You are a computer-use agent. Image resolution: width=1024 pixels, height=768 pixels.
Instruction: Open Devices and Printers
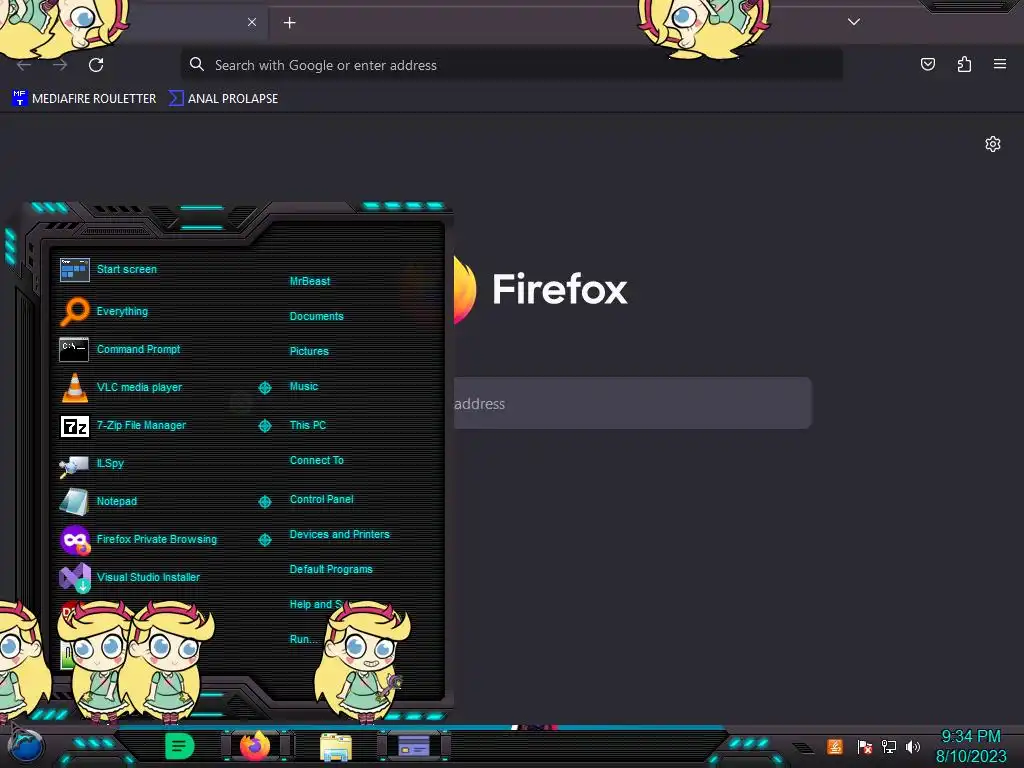click(339, 534)
